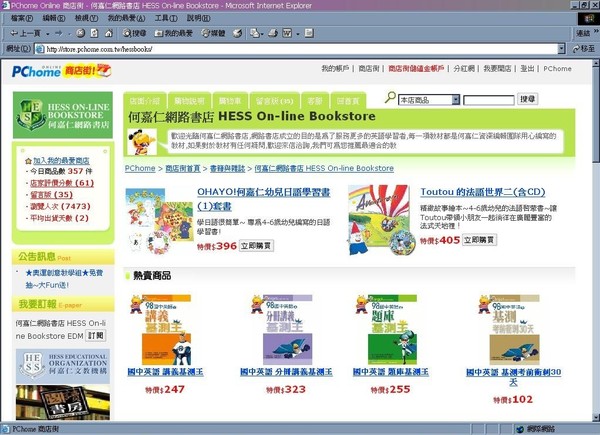Open Forward button history dropdown arrow
Viewport: 600px width, 435px height.
coord(69,34)
